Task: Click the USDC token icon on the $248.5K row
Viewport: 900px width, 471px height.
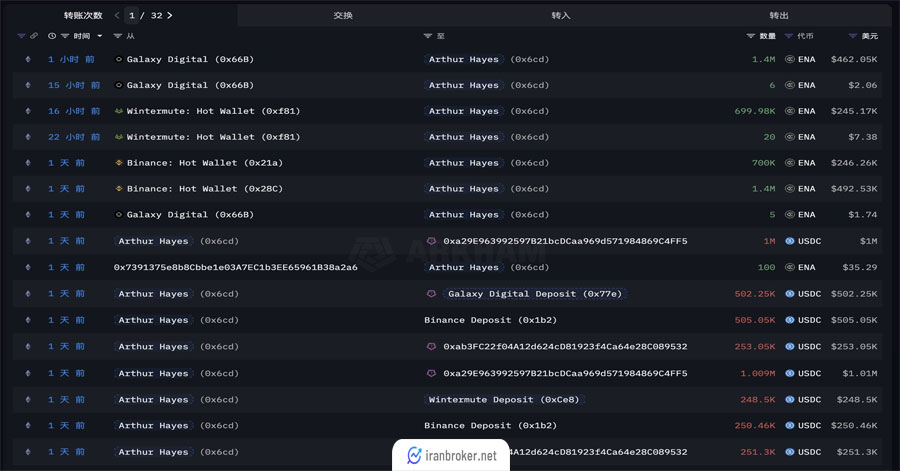Action: pyautogui.click(x=790, y=399)
